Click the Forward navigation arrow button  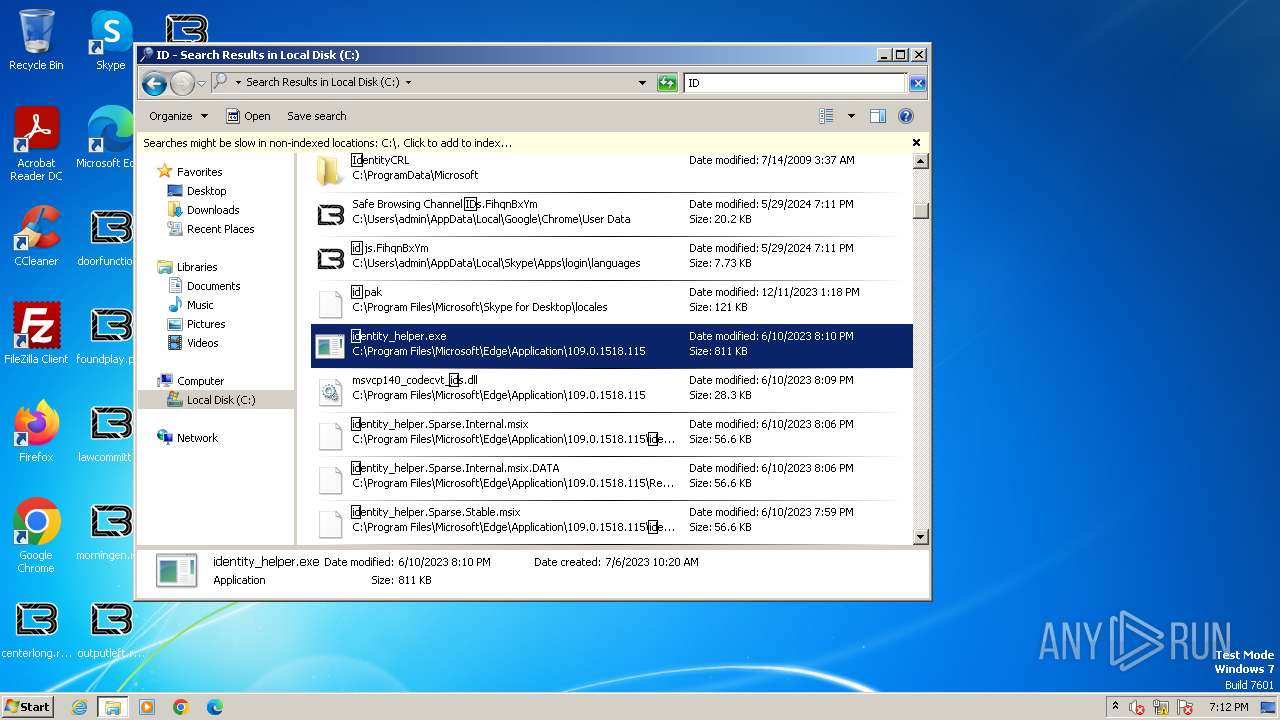pos(182,83)
